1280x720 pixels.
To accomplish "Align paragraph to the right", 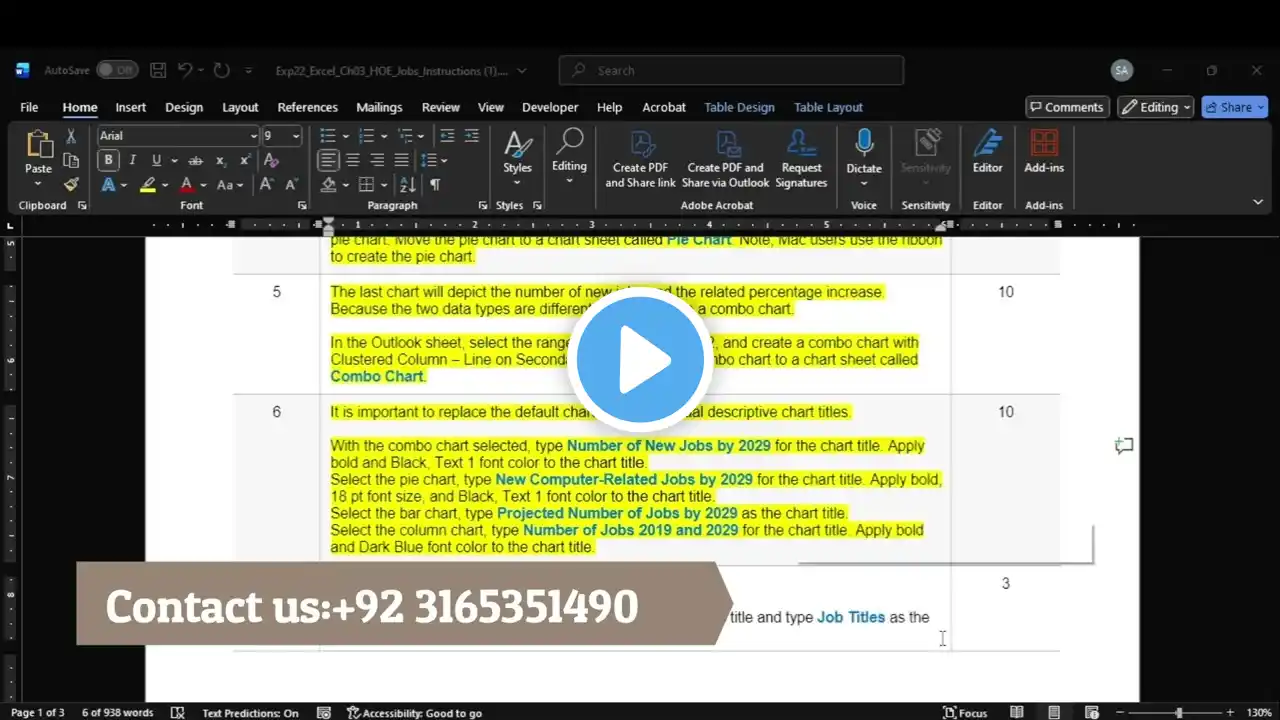I will [x=377, y=160].
